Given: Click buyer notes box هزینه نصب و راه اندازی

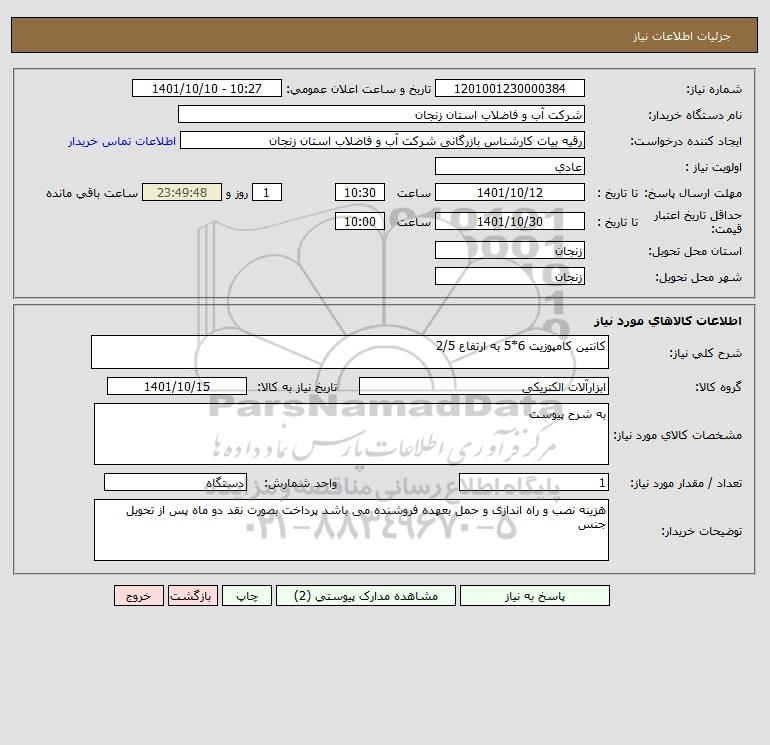Looking at the screenshot, I should pyautogui.click(x=351, y=530).
